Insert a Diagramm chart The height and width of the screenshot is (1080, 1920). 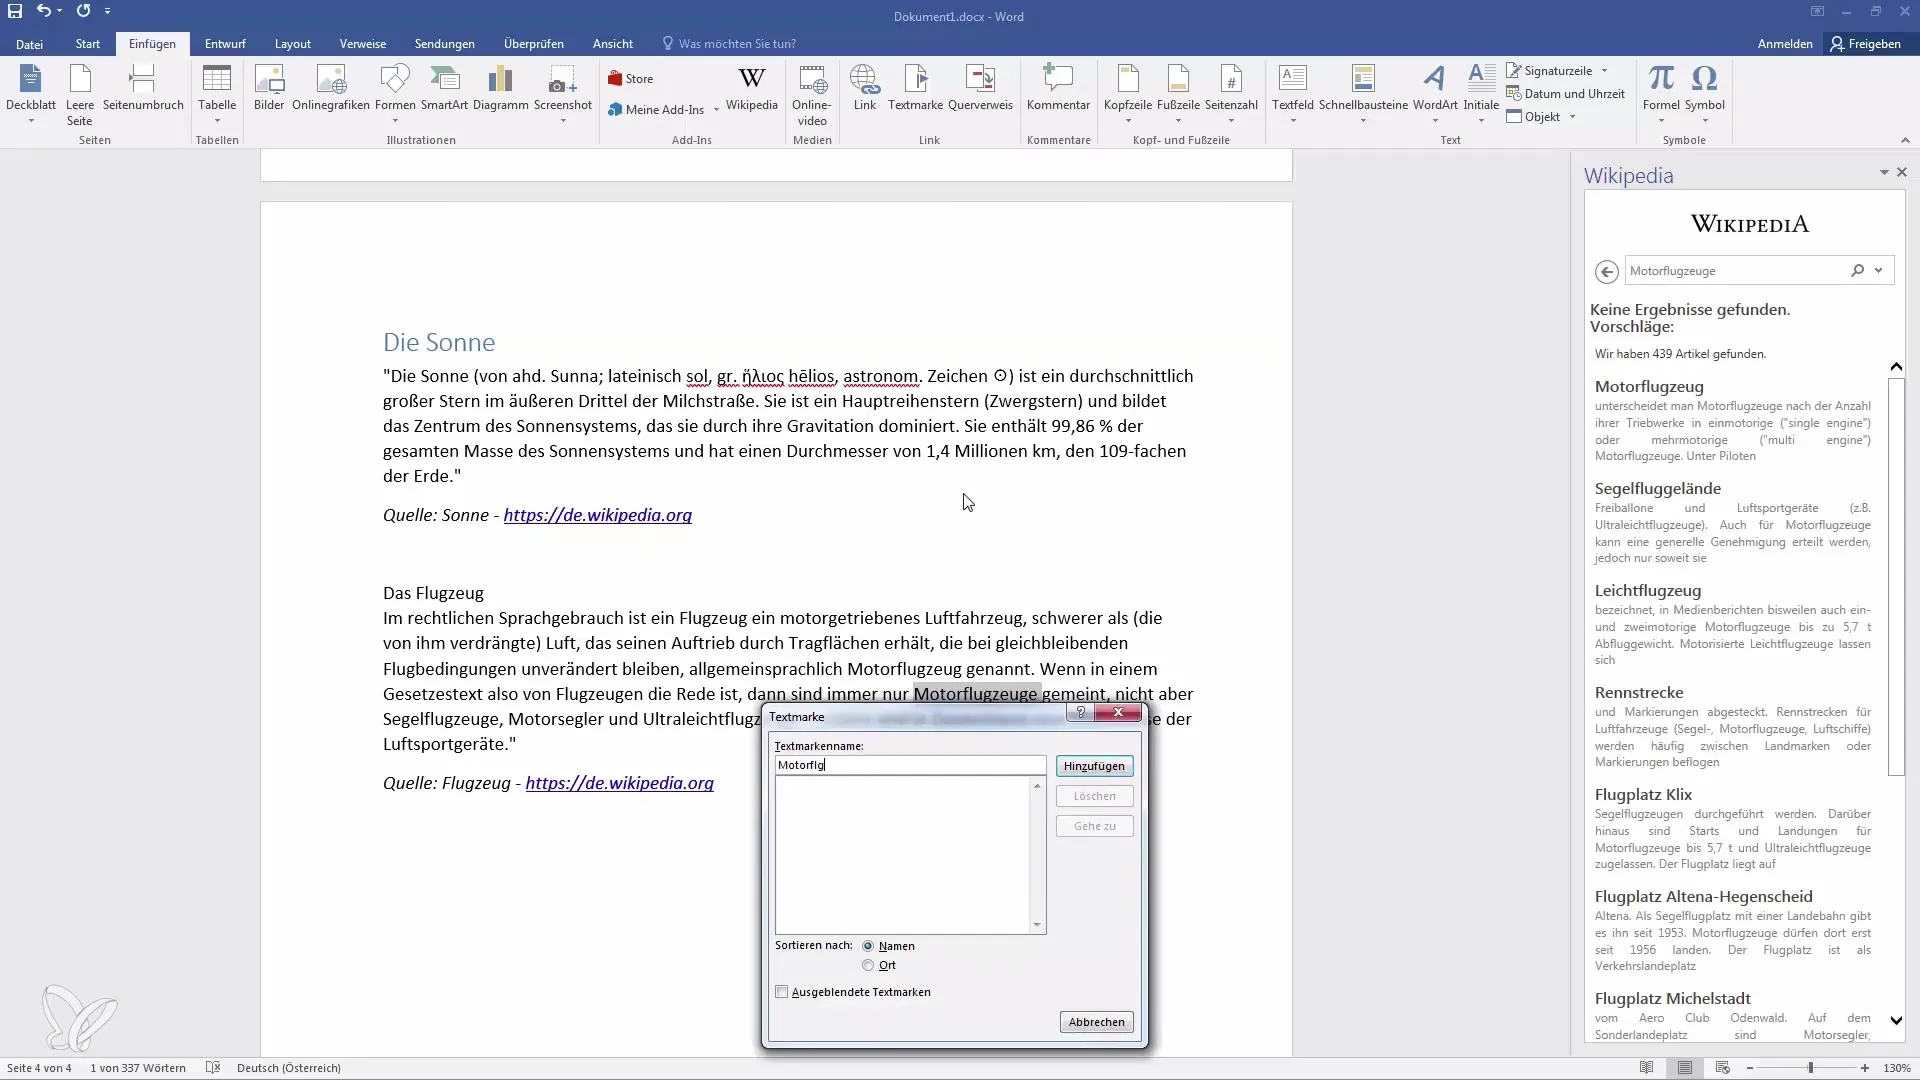pos(500,88)
